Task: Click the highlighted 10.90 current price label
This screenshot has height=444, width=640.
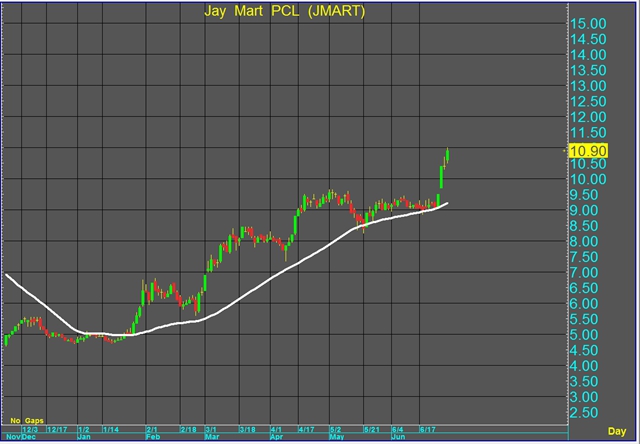Action: click(589, 151)
